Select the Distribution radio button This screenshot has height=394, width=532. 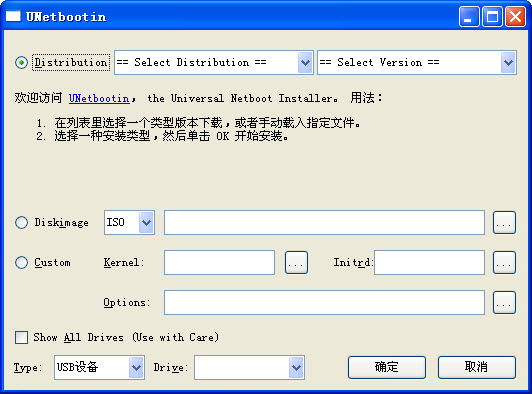pyautogui.click(x=21, y=62)
